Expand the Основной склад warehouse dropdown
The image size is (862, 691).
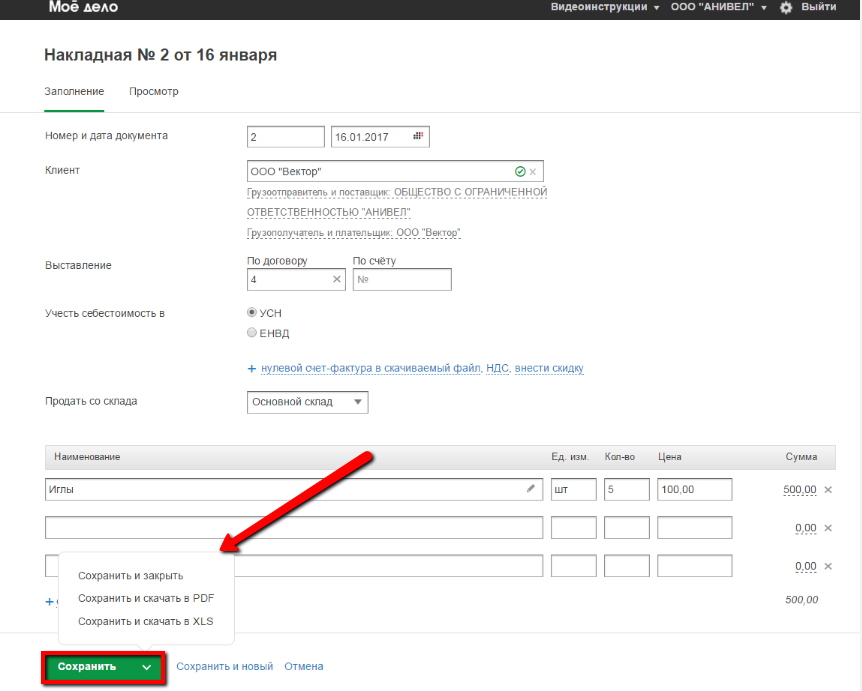coord(307,402)
